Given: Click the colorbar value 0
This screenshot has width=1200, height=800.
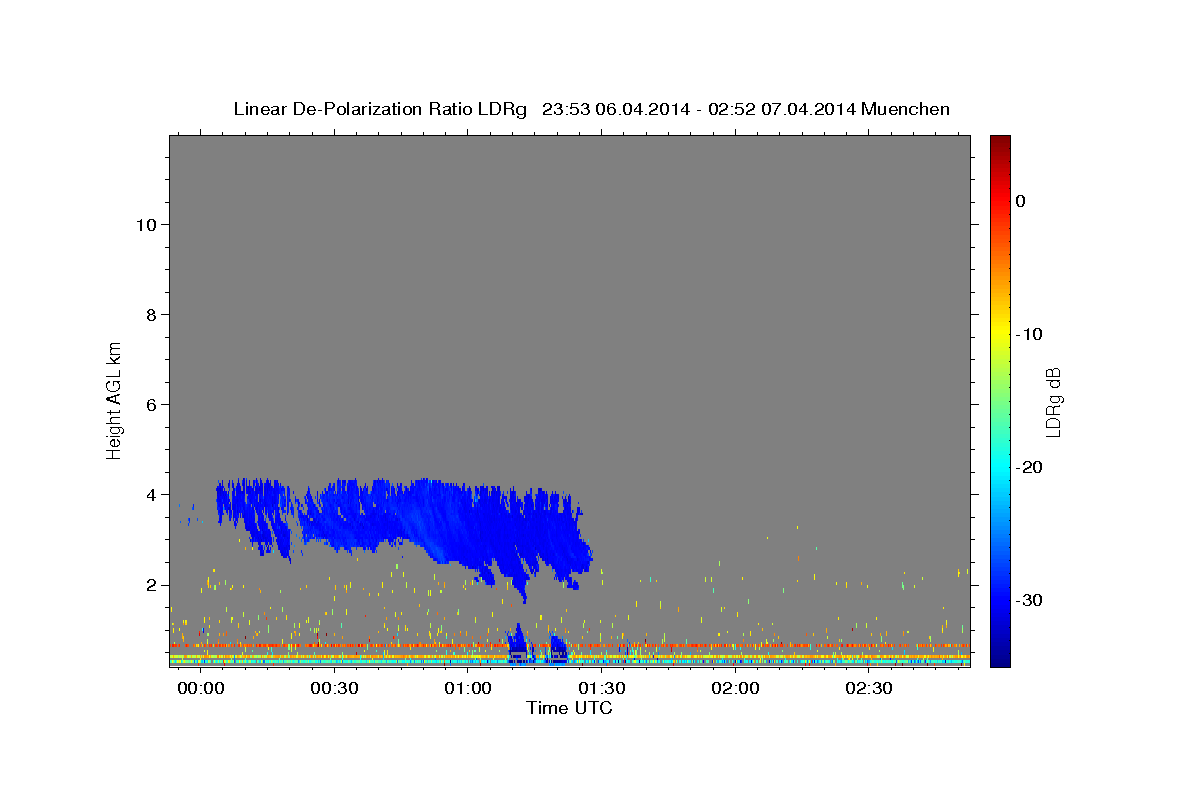Looking at the screenshot, I should (1021, 201).
